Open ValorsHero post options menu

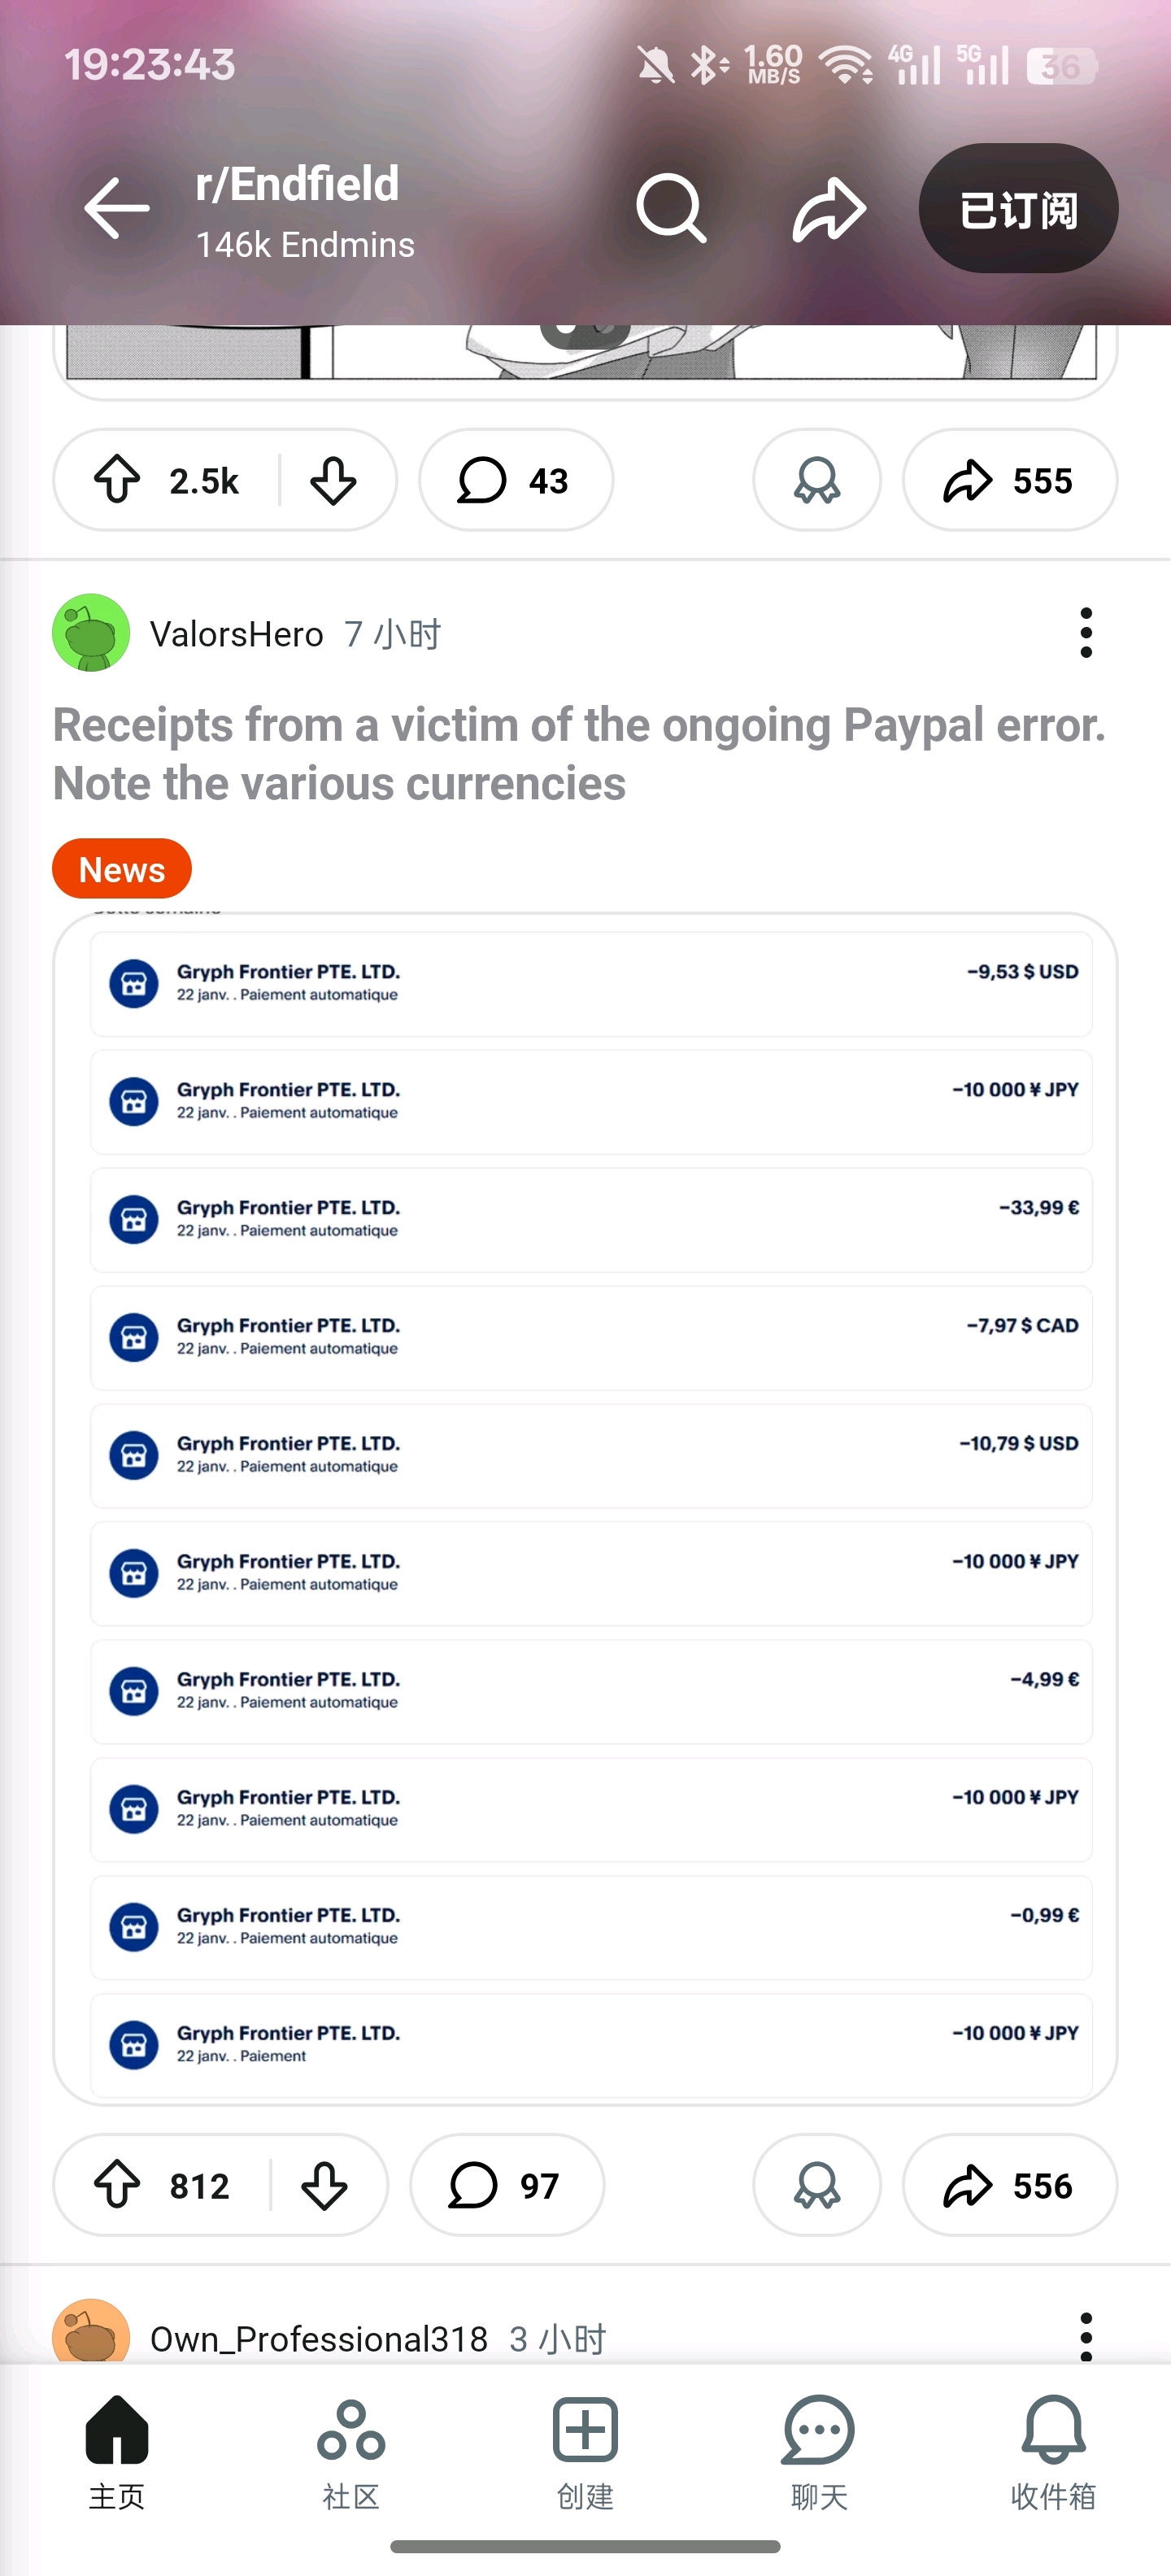tap(1086, 633)
